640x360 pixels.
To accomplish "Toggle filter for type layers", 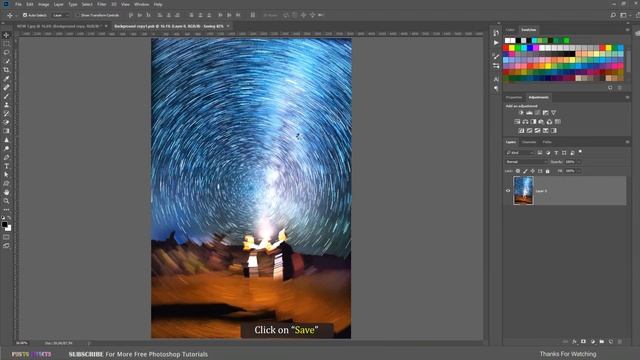I will pos(556,153).
